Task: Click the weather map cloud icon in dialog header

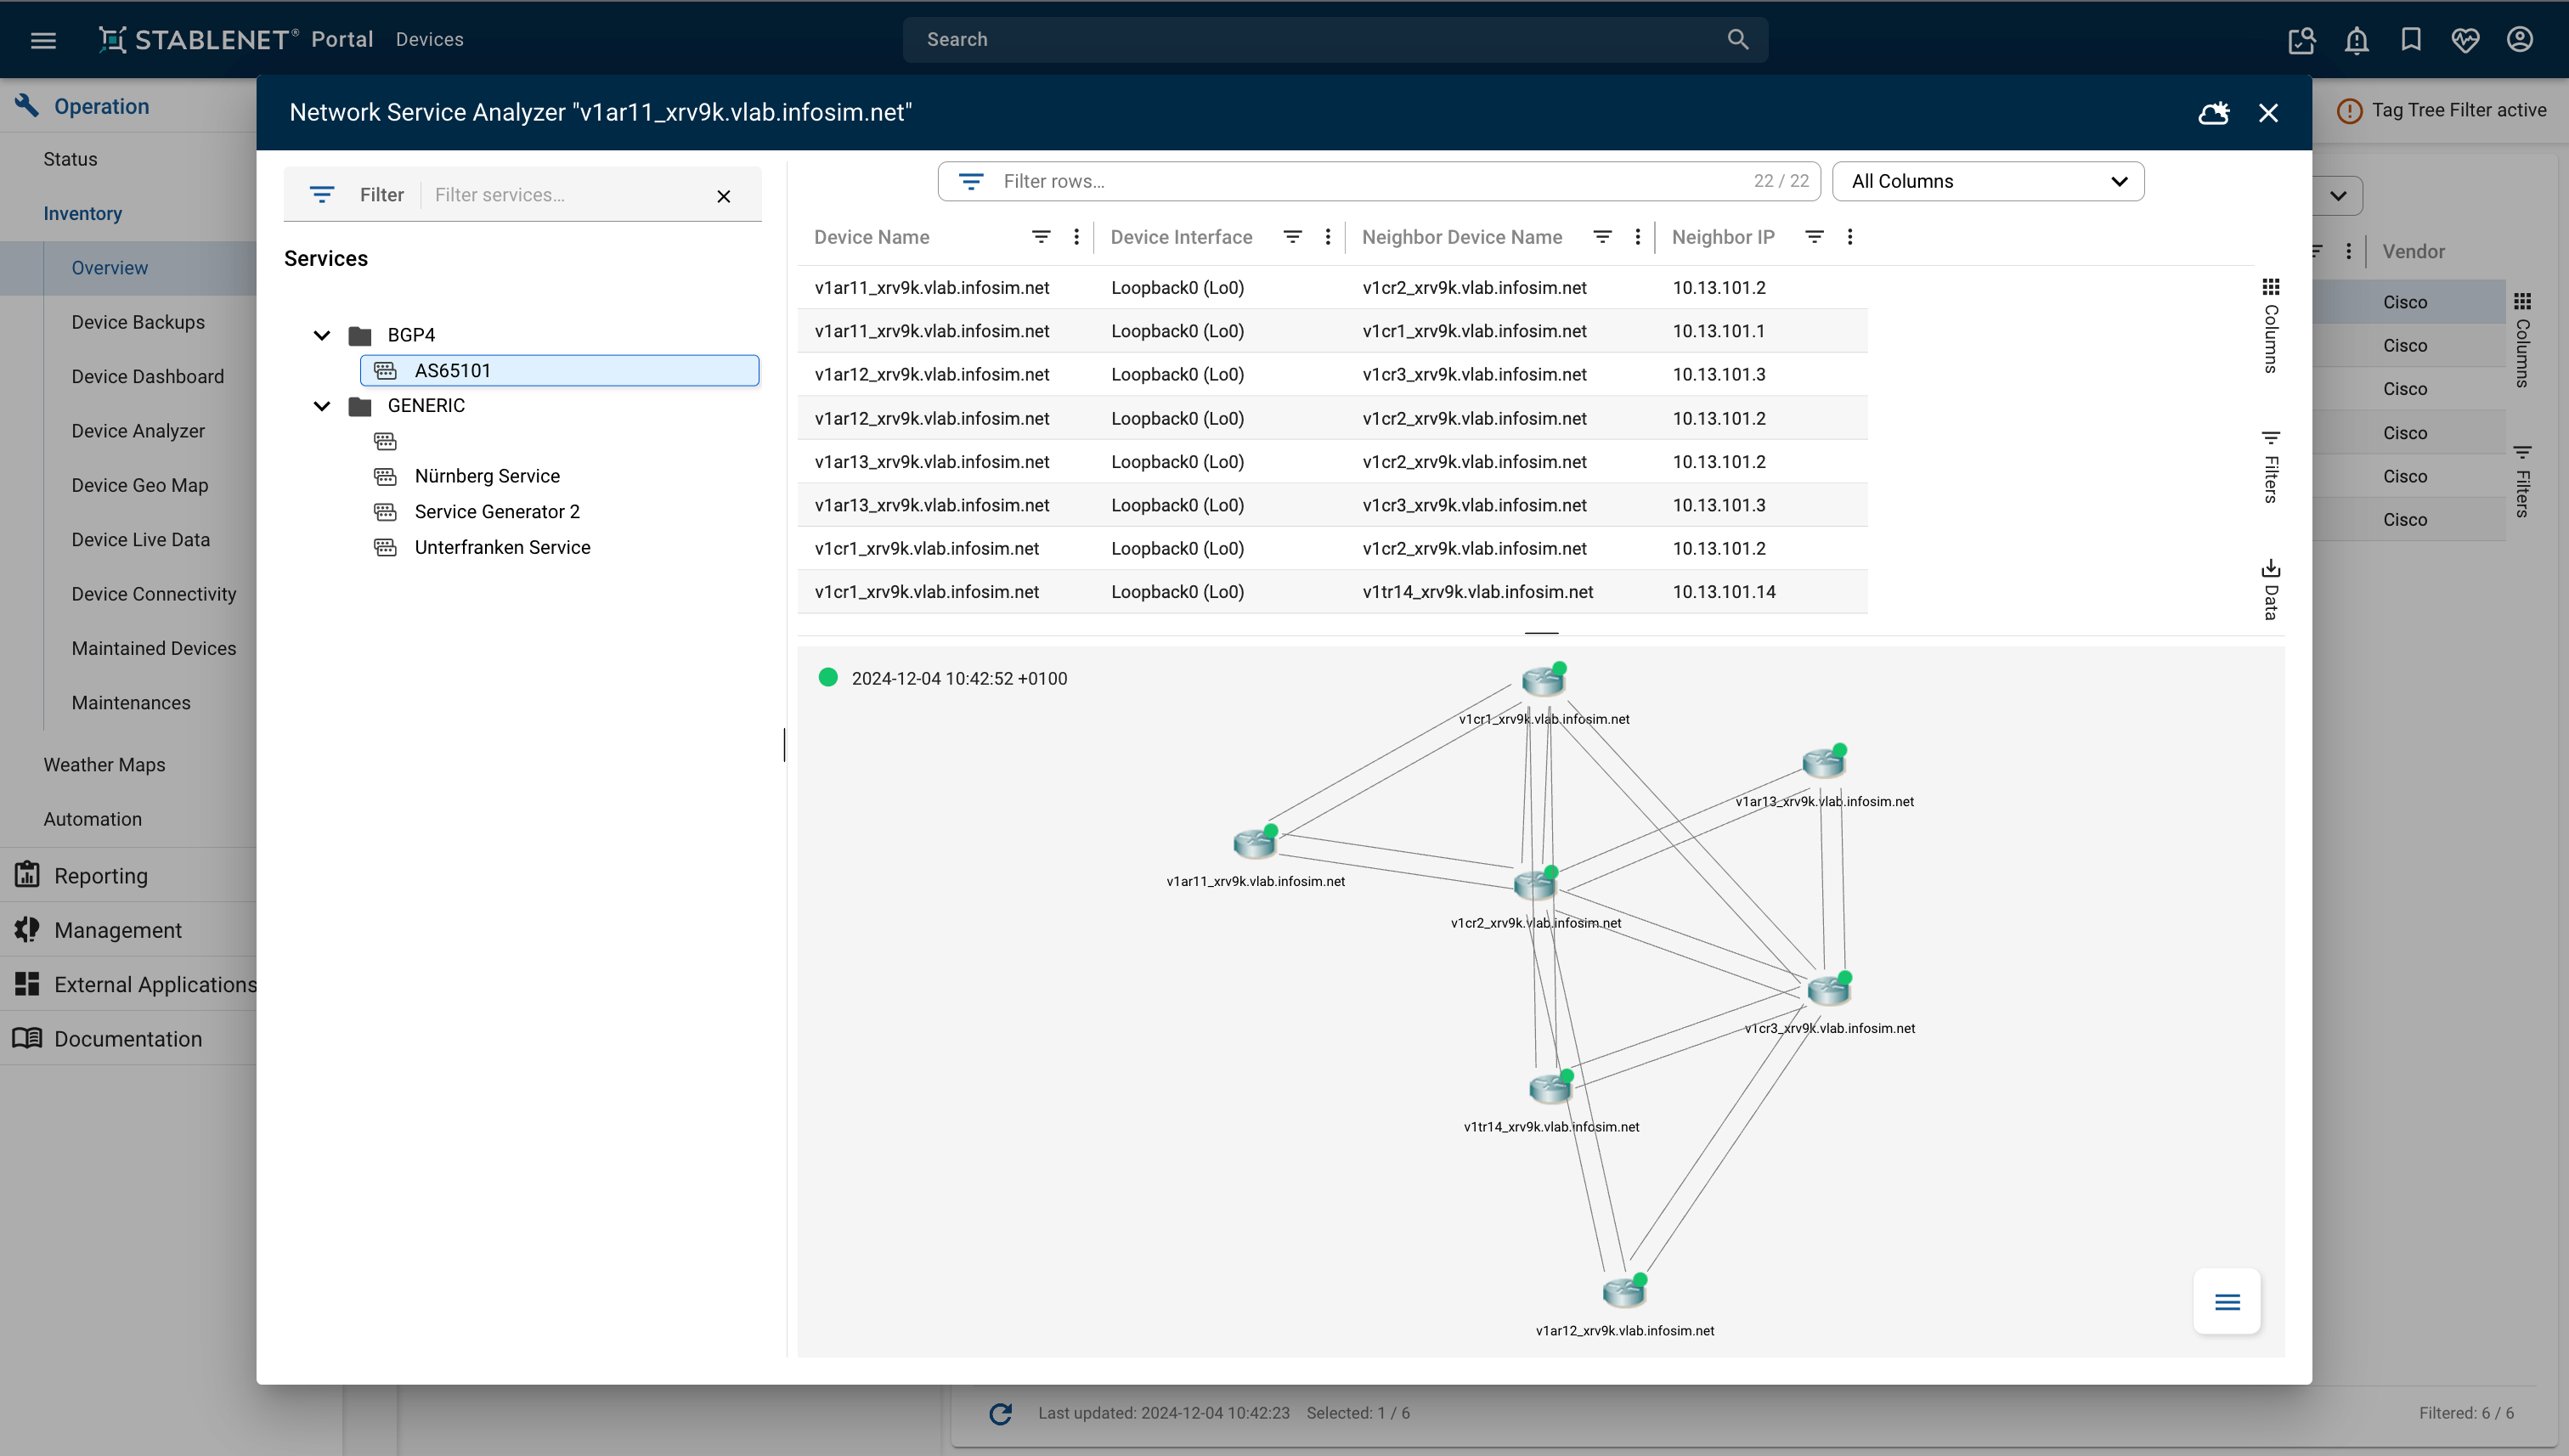Action: [2213, 113]
